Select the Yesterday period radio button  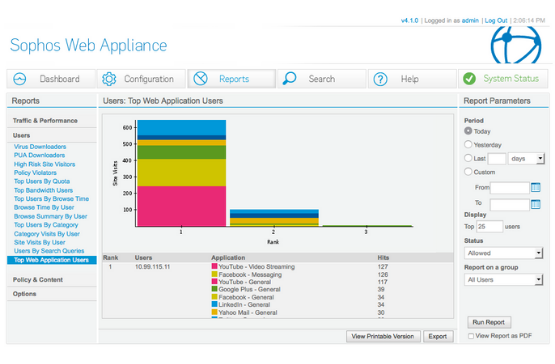468,144
